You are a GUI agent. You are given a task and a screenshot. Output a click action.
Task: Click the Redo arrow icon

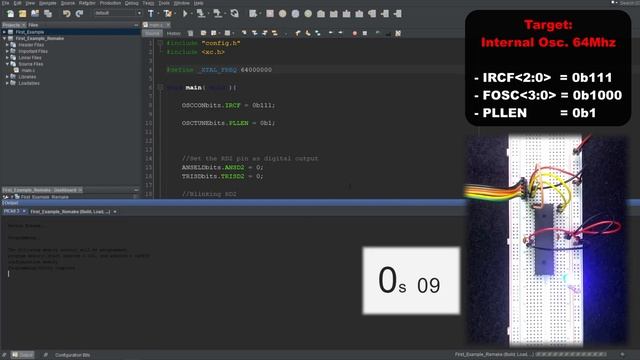pyautogui.click(x=79, y=13)
